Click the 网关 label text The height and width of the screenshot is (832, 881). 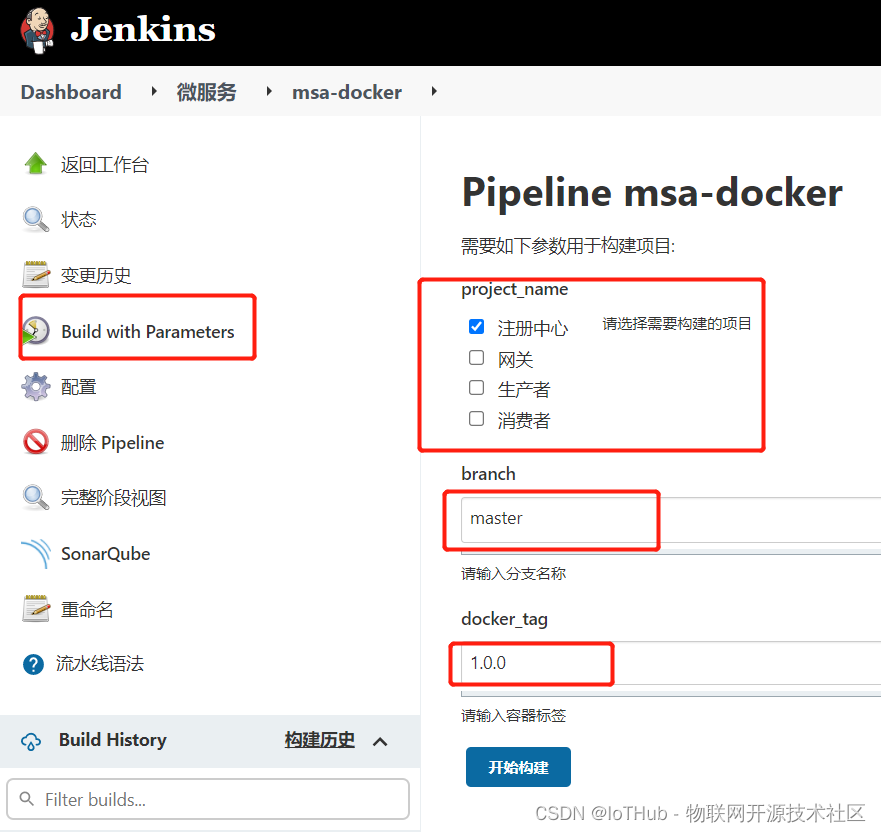(x=515, y=360)
